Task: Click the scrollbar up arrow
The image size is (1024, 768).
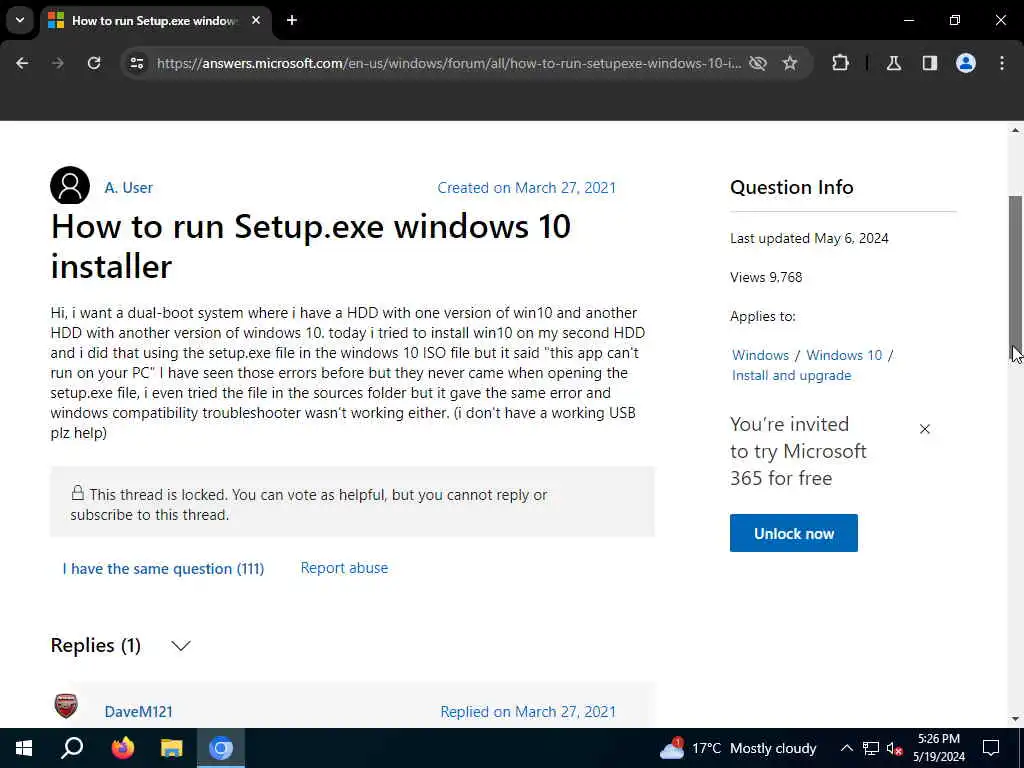Action: tap(1015, 130)
